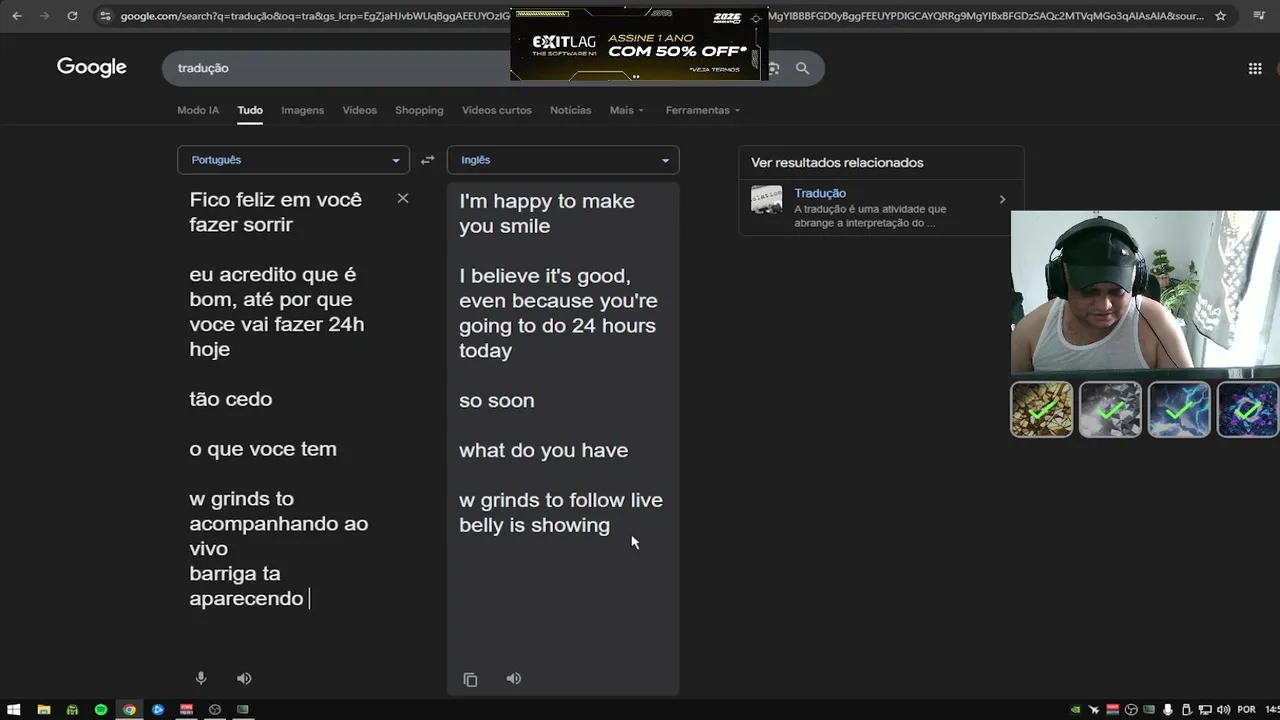
Task: Copy the English translation
Action: pos(470,679)
